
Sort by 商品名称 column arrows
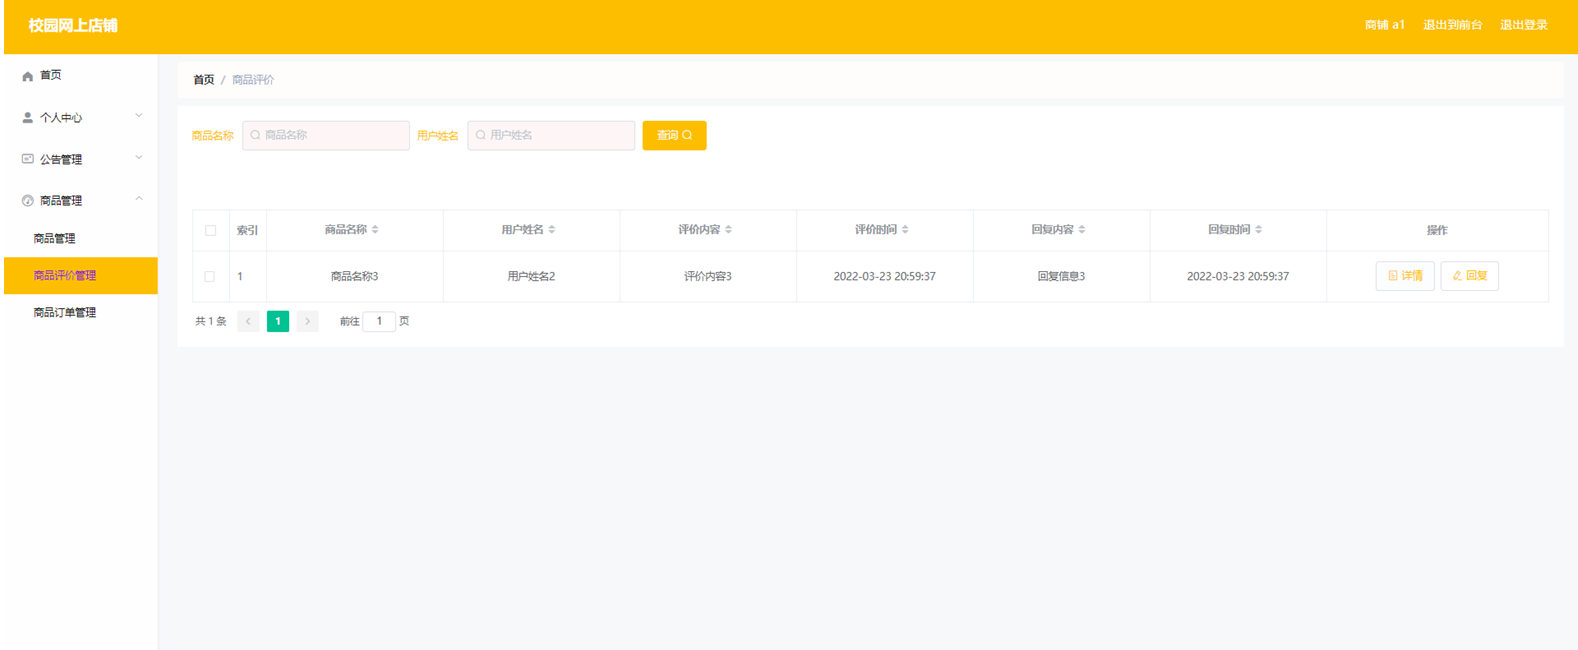(375, 230)
